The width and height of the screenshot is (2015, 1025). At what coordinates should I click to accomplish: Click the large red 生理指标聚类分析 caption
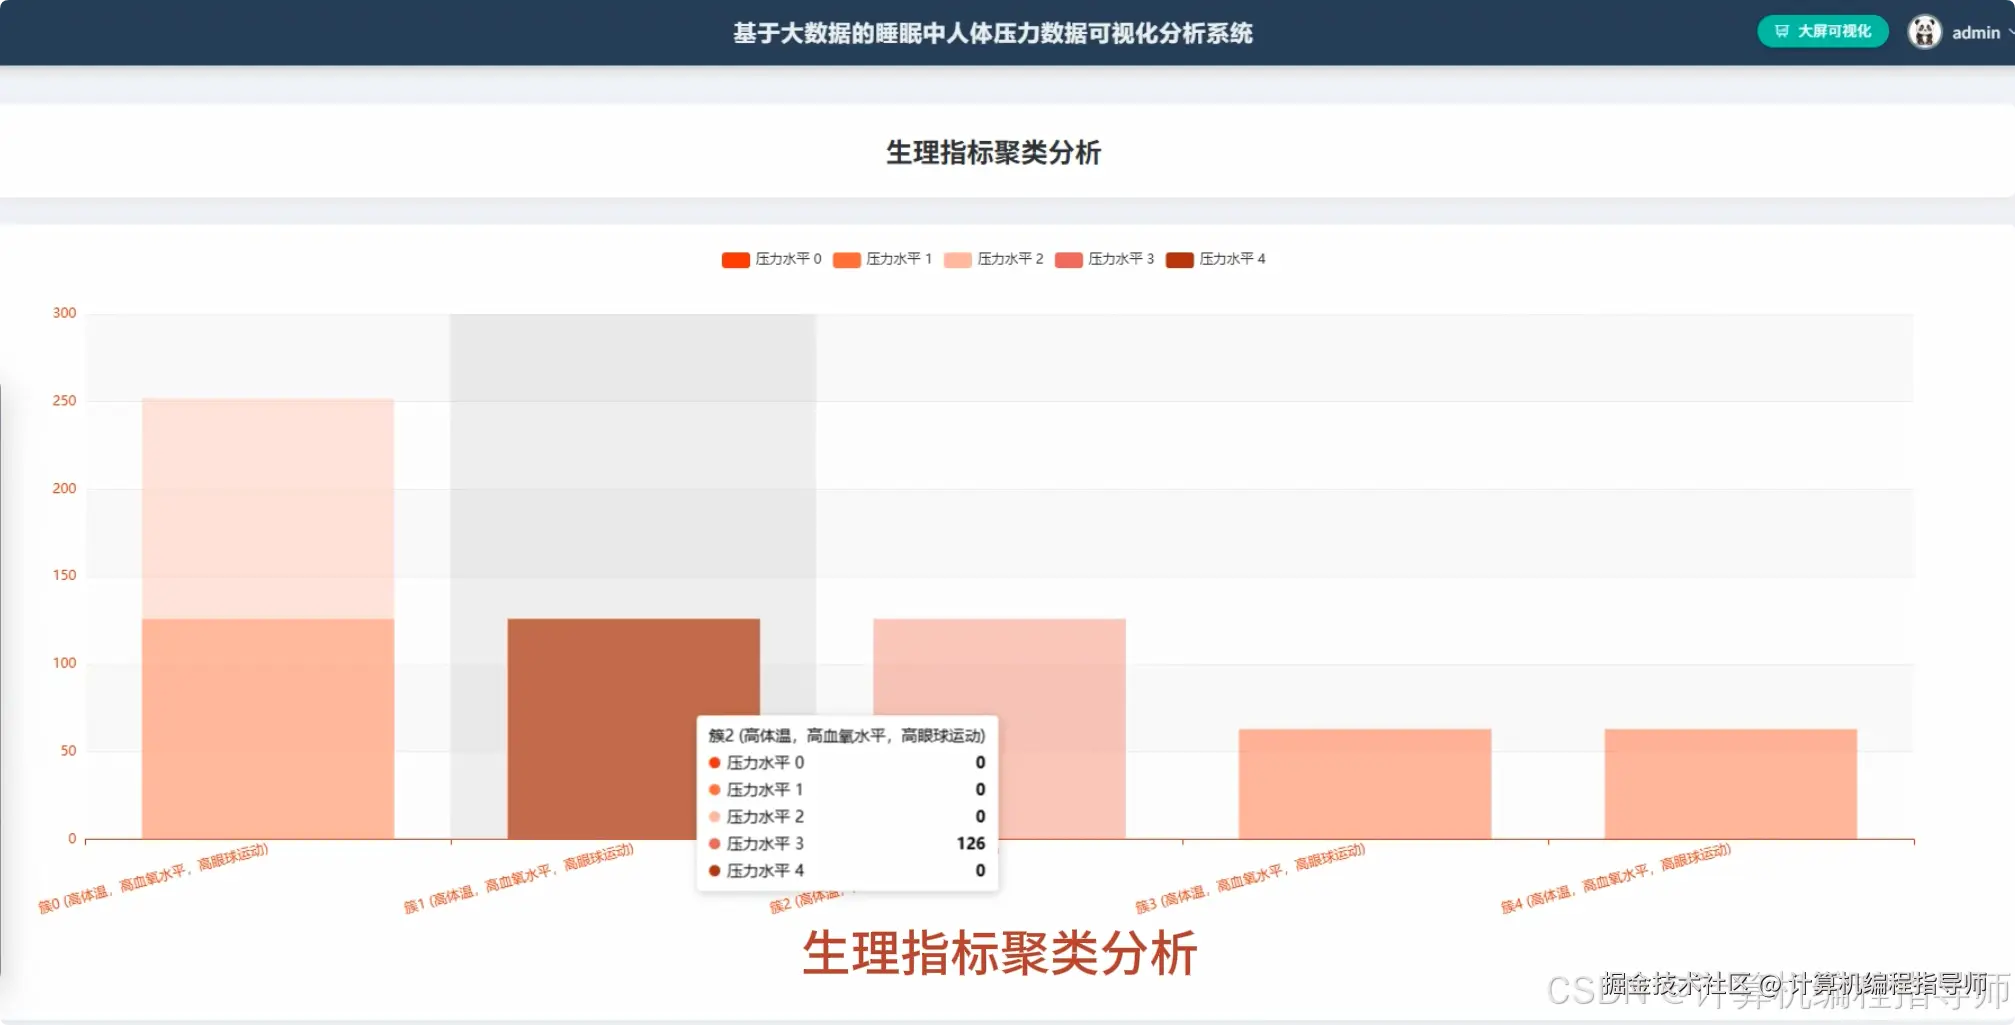999,952
